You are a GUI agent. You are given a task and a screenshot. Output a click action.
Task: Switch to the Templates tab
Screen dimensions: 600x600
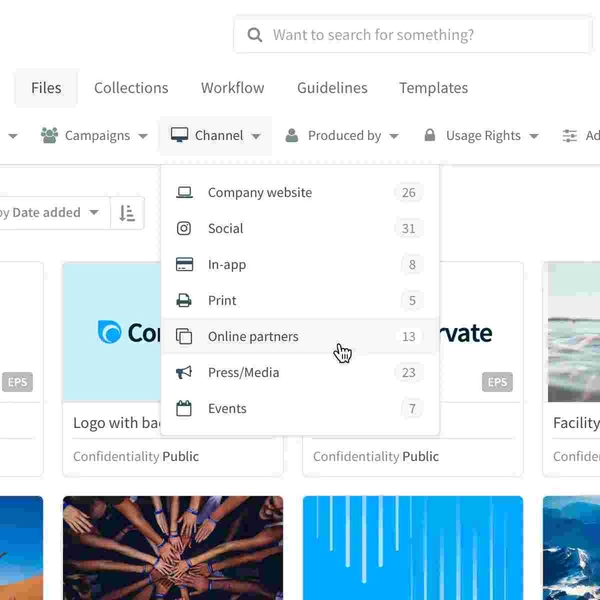click(434, 88)
